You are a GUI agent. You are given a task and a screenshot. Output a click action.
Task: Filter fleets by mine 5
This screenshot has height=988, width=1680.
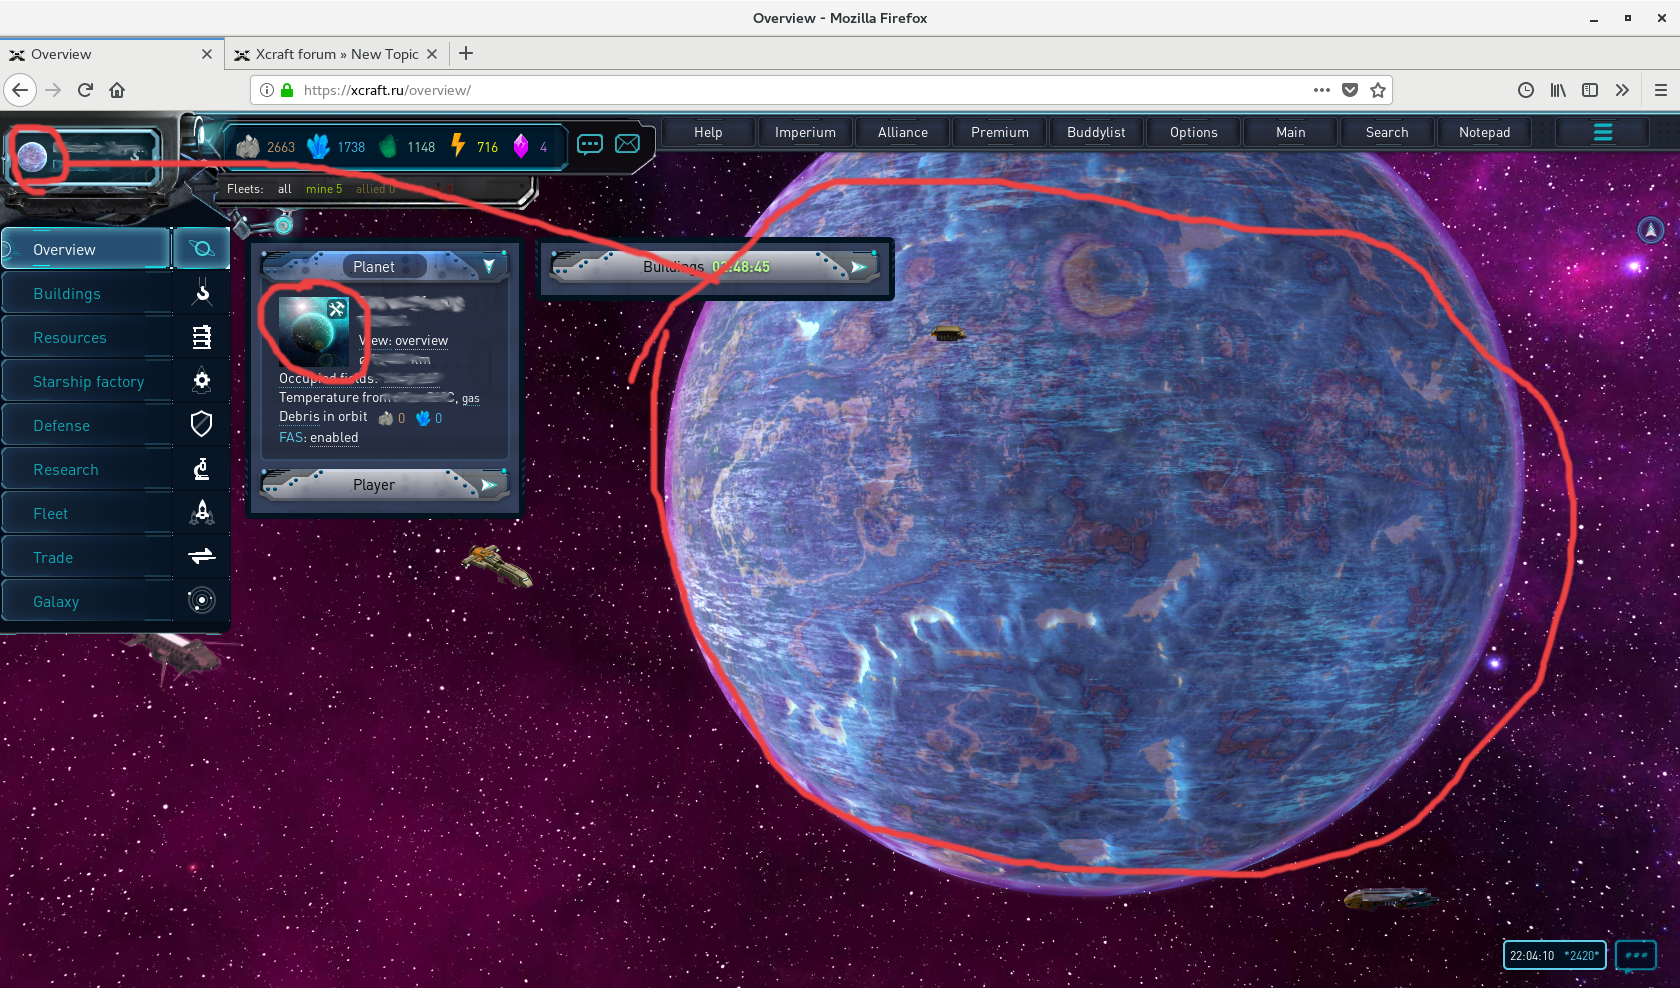323,189
